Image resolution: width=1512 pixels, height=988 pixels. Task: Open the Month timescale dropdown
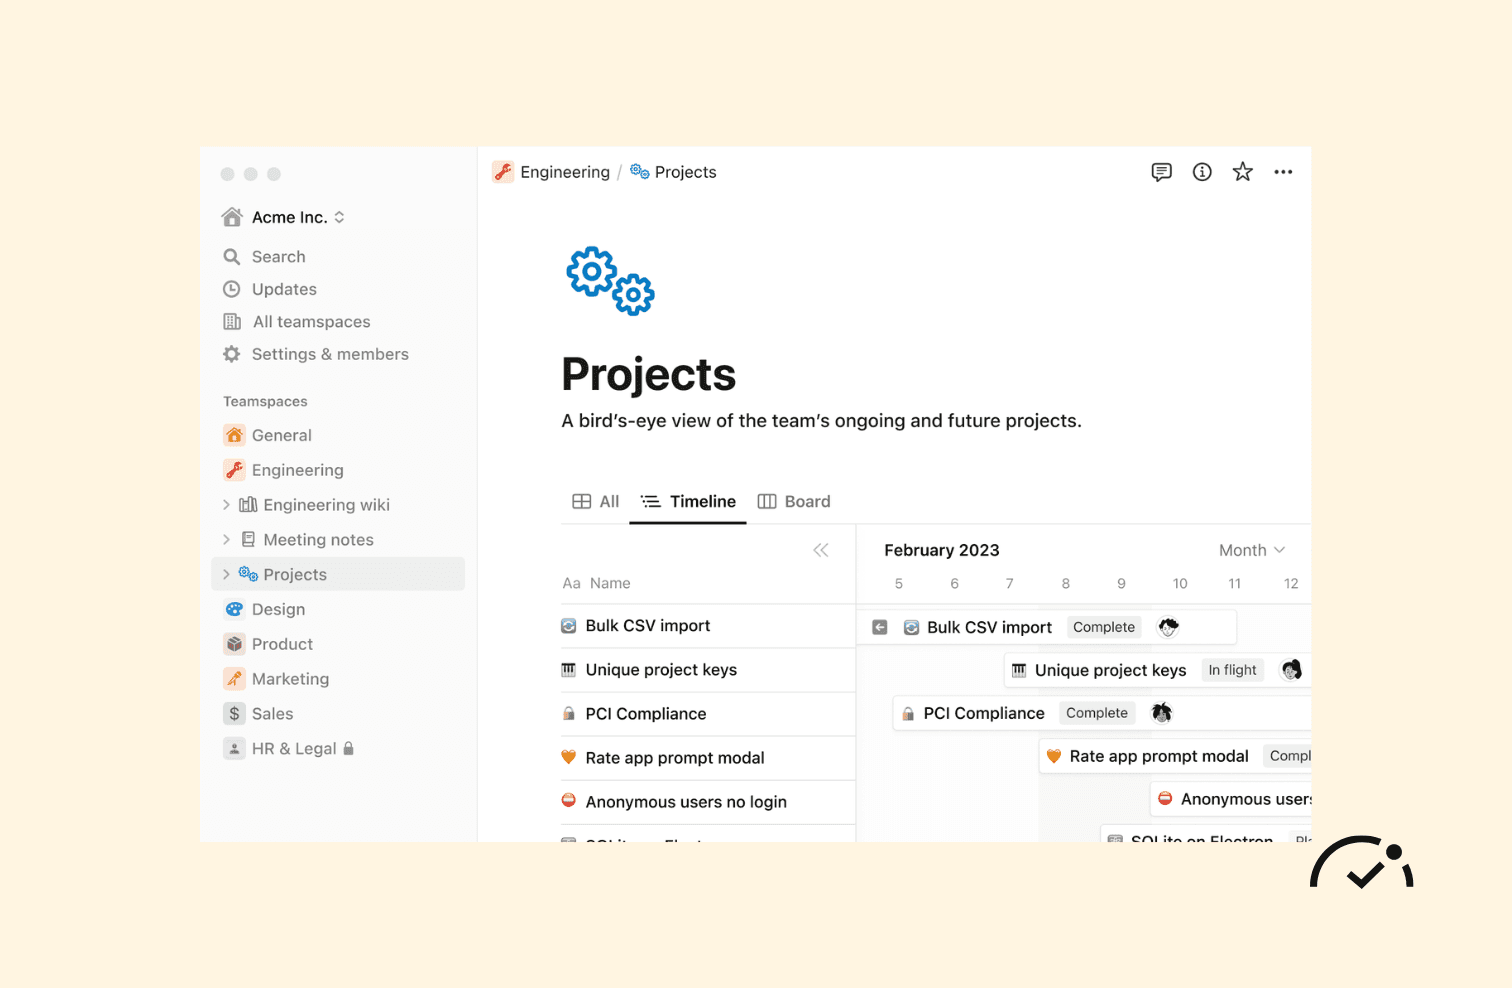1251,550
